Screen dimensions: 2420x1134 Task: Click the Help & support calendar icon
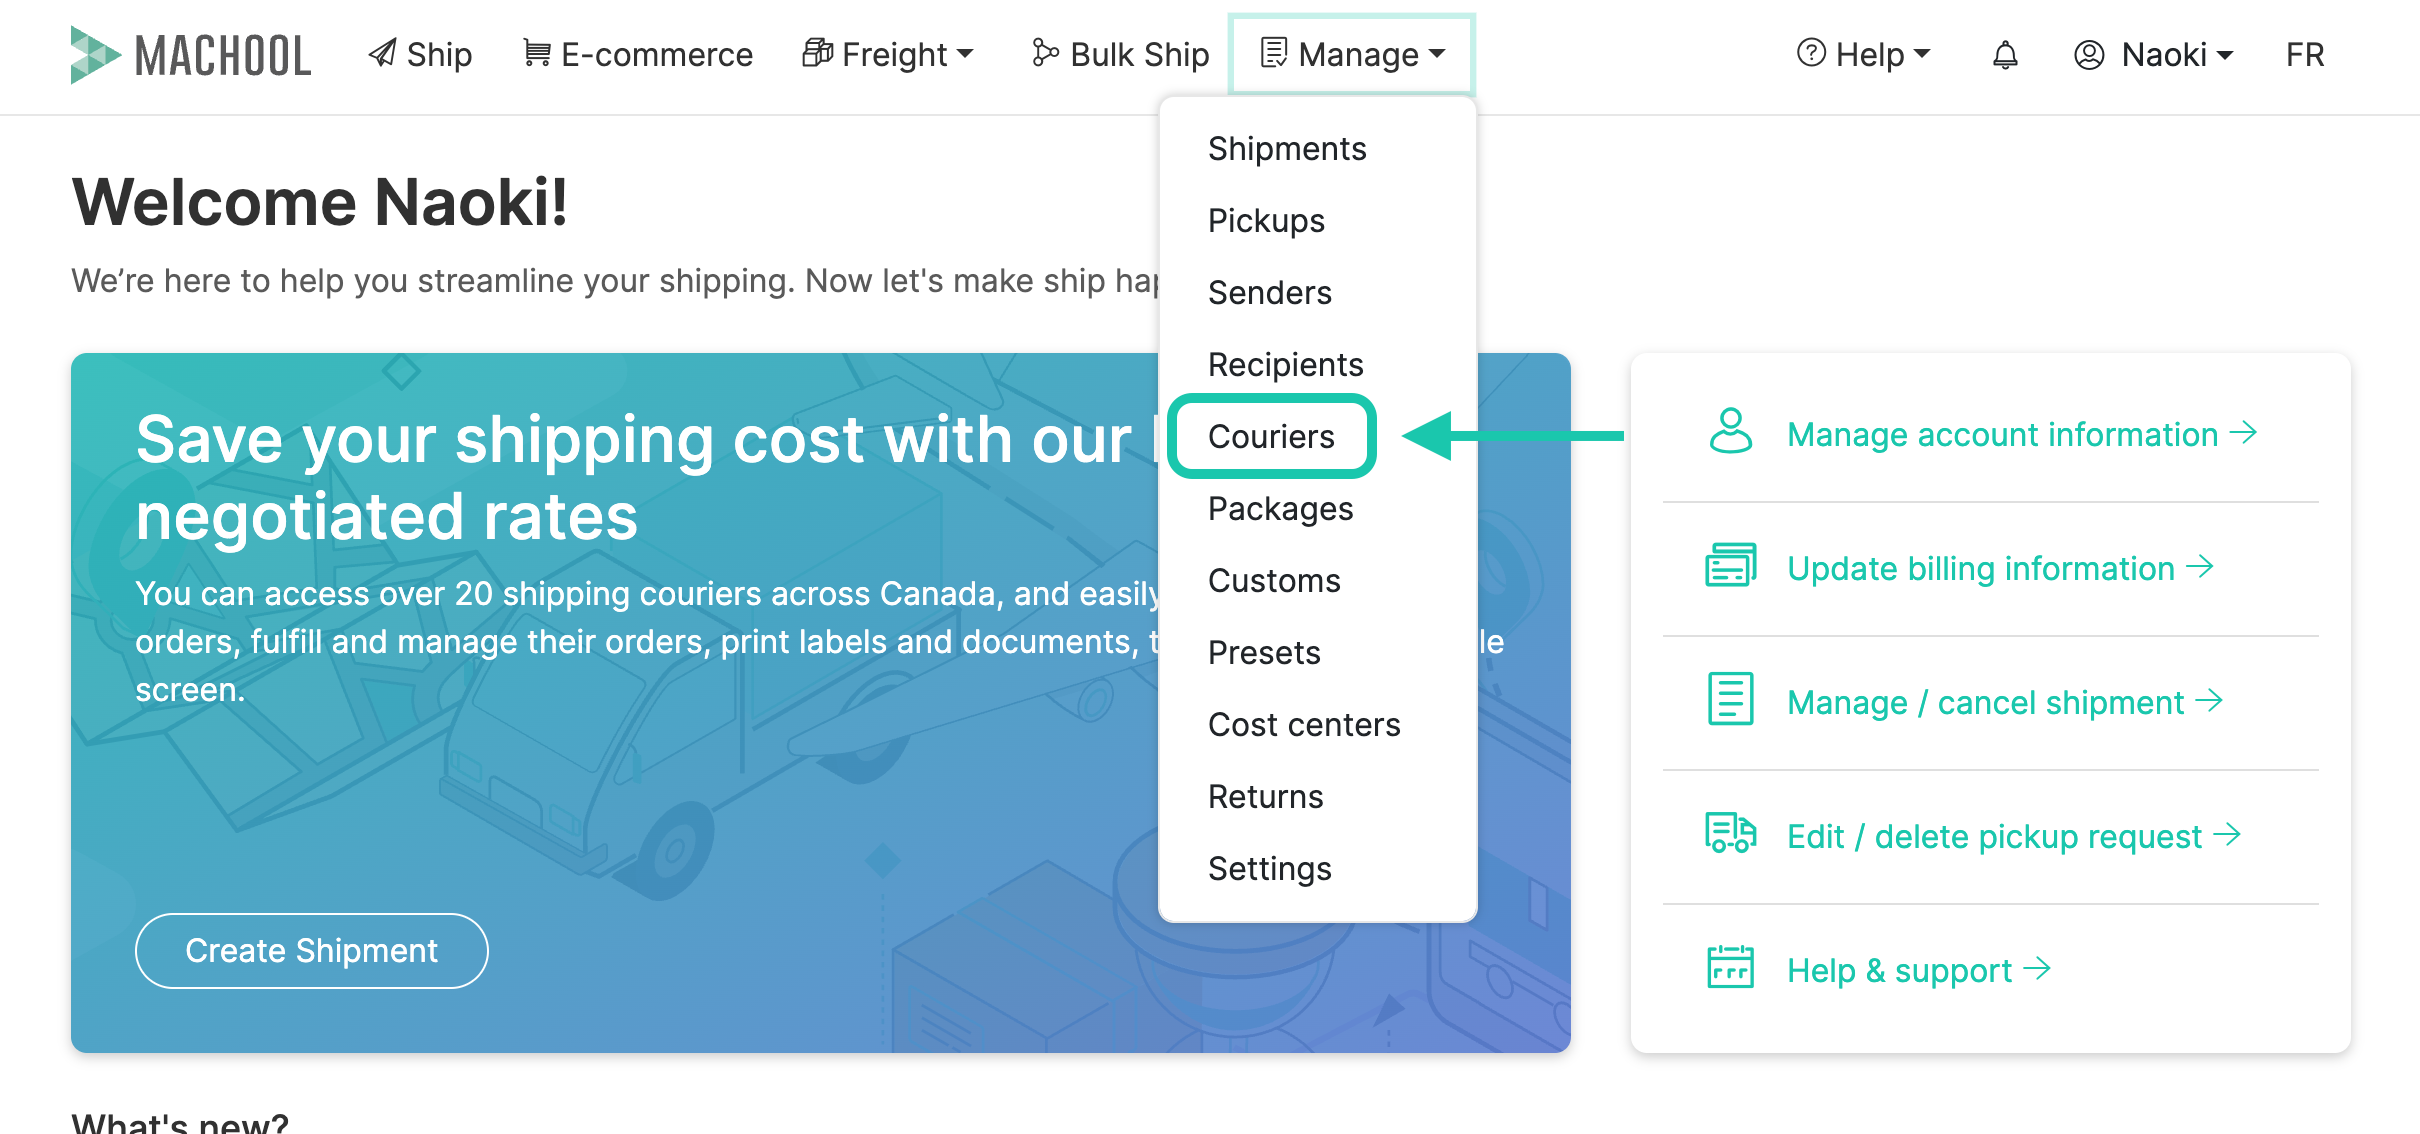tap(1730, 967)
